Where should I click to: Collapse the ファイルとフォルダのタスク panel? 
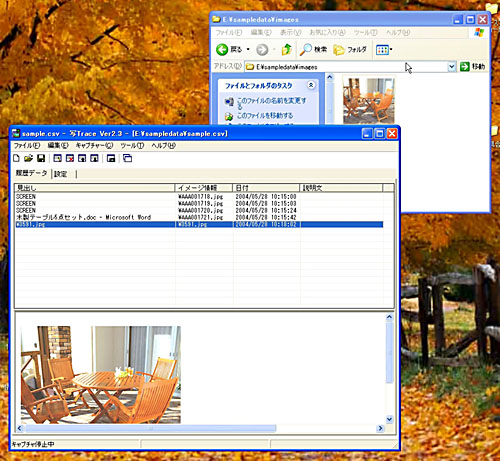tap(311, 85)
